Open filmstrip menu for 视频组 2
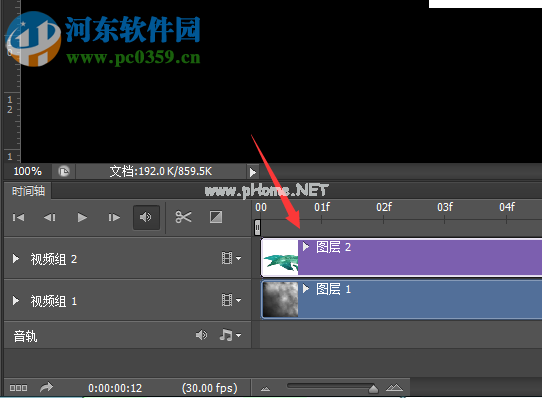Screen dimensions: 542x398 (x=231, y=258)
